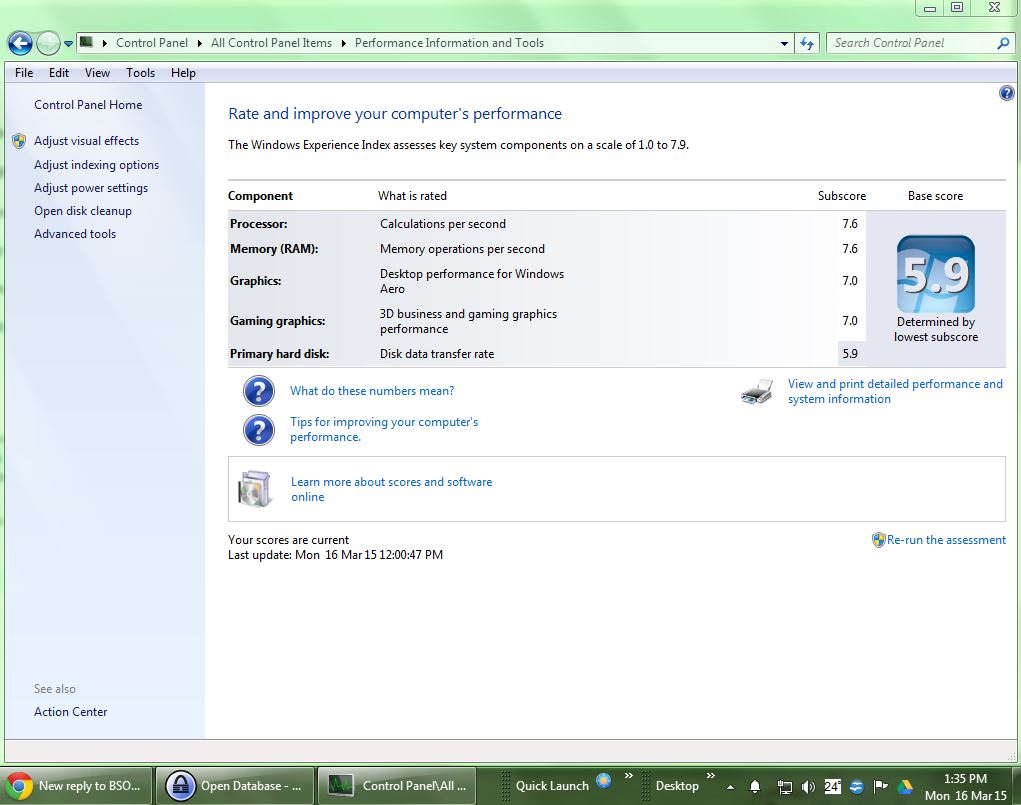Go to Control Panel Home
The image size is (1021, 805).
pos(88,105)
